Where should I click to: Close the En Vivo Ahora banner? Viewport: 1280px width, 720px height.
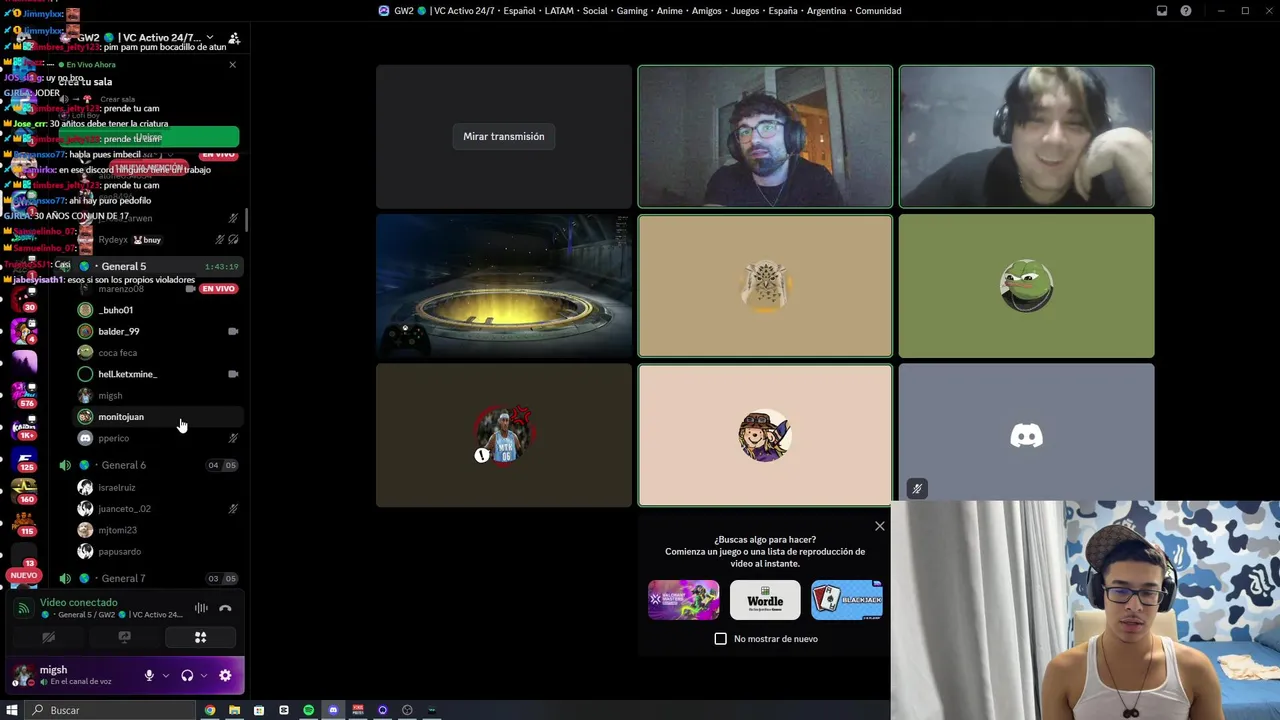pos(233,65)
